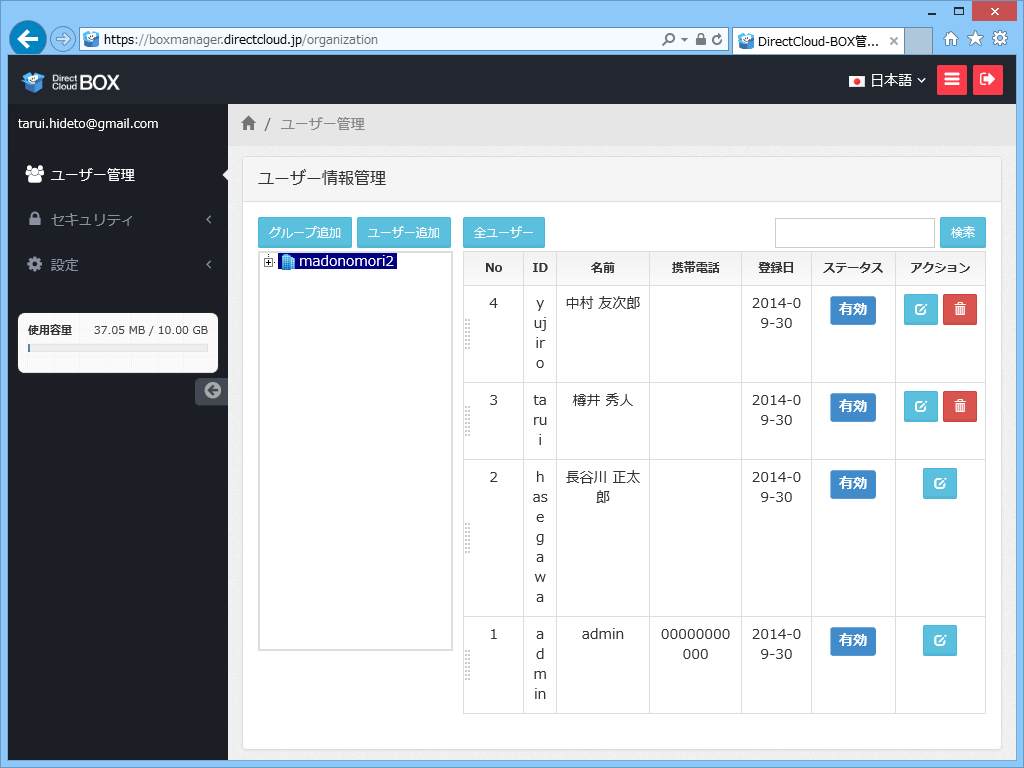Screen dimensions: 1024x768
Task: Click the グループ追加 button
Action: [304, 231]
